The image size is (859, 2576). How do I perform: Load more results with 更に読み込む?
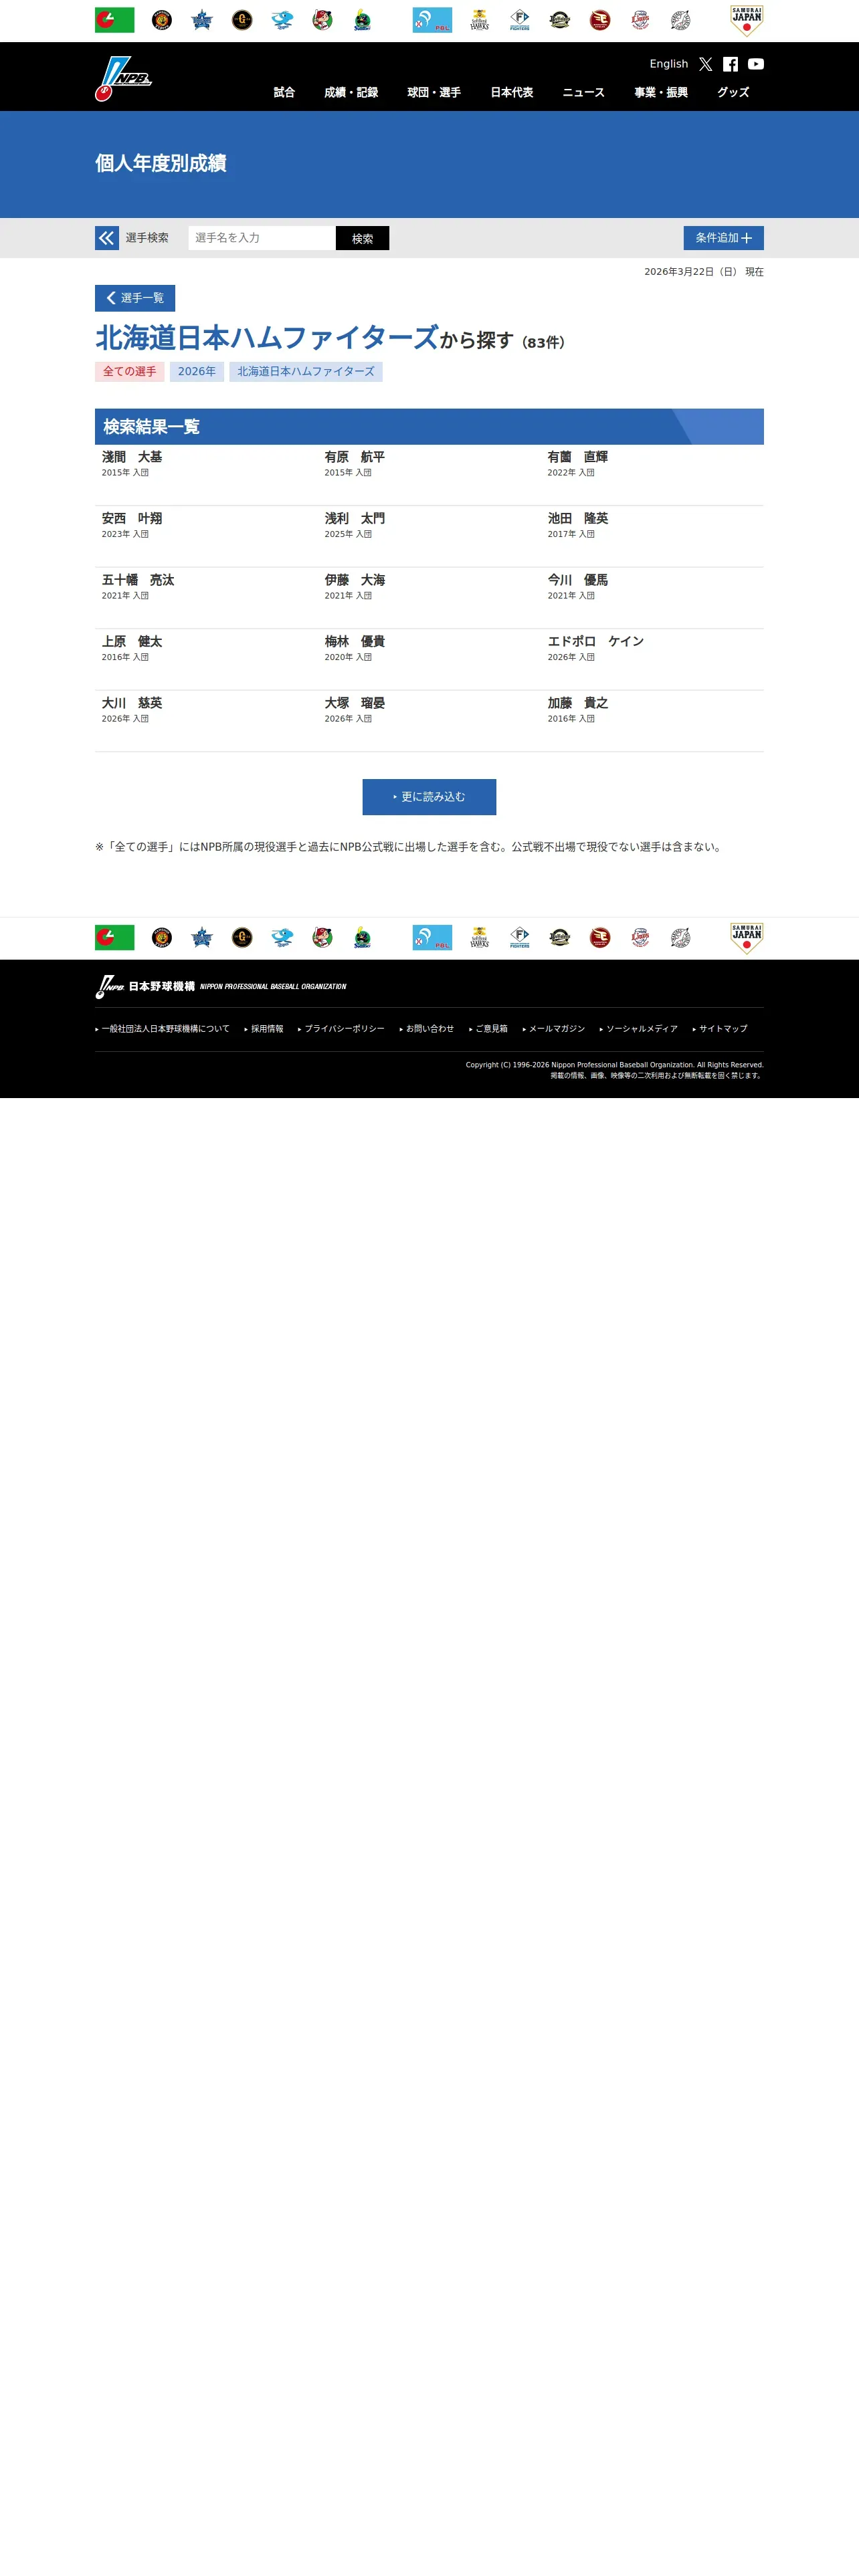click(429, 797)
